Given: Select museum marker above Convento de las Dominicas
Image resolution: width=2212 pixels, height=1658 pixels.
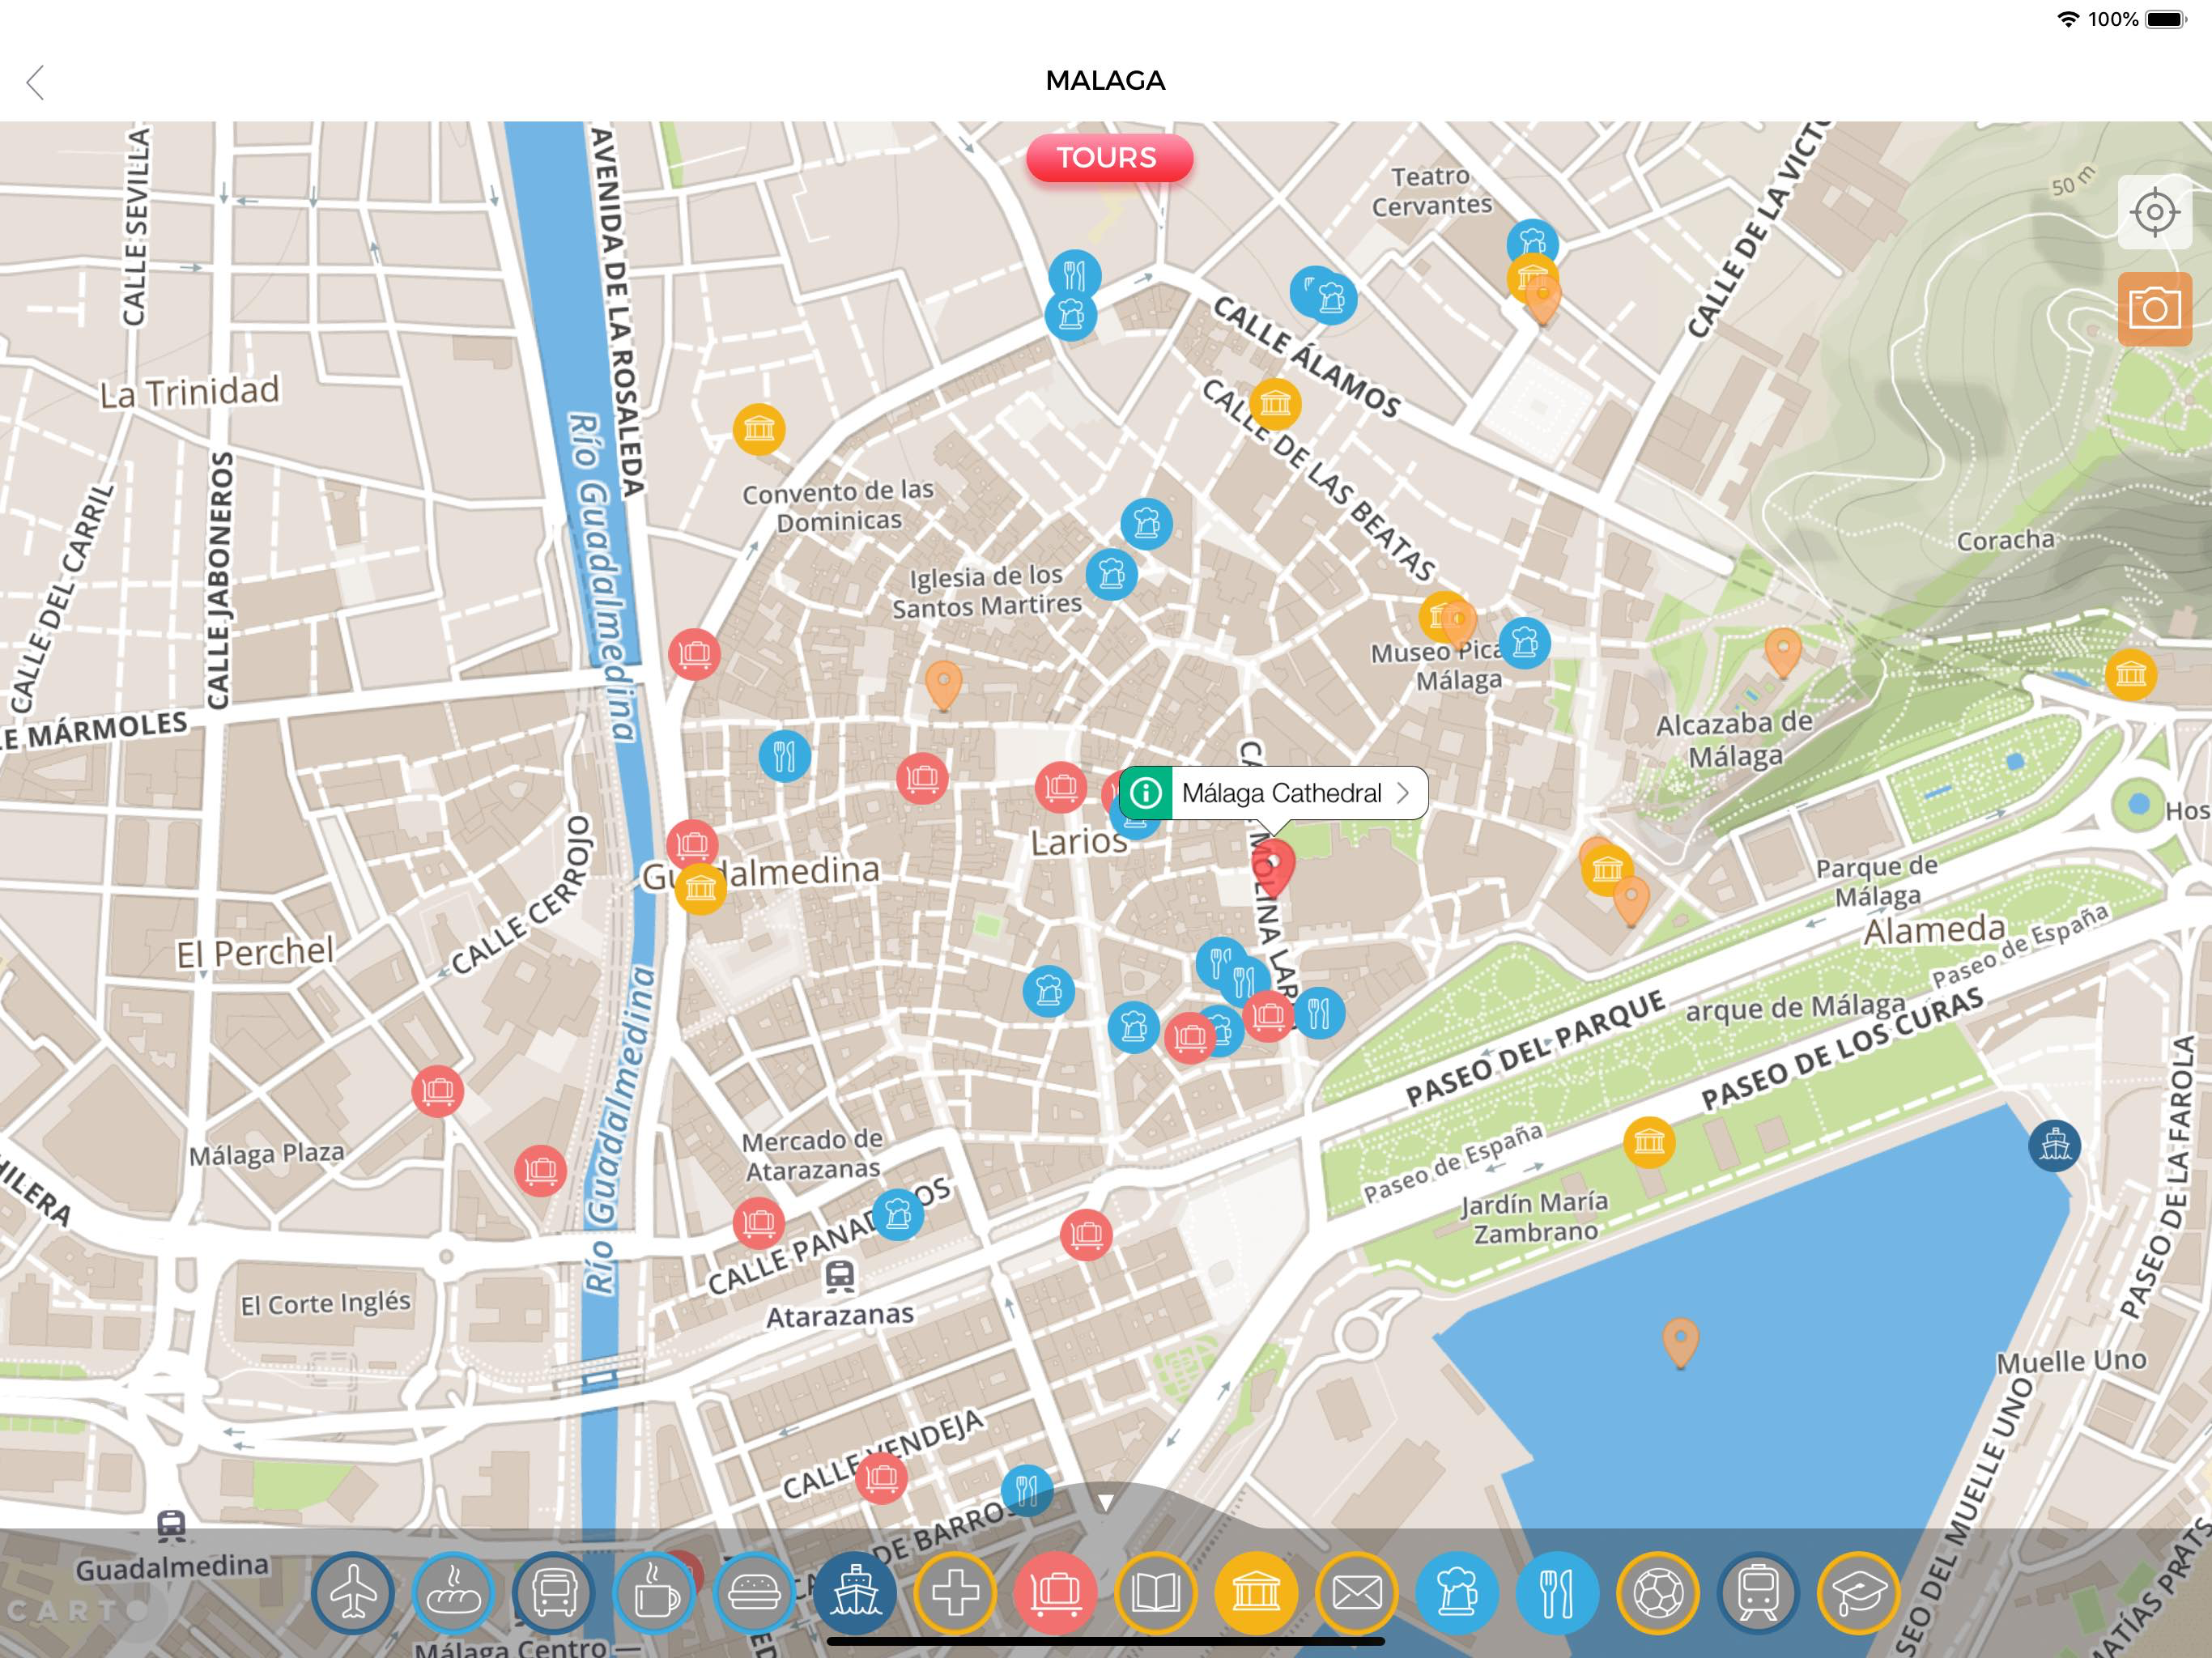Looking at the screenshot, I should (759, 430).
